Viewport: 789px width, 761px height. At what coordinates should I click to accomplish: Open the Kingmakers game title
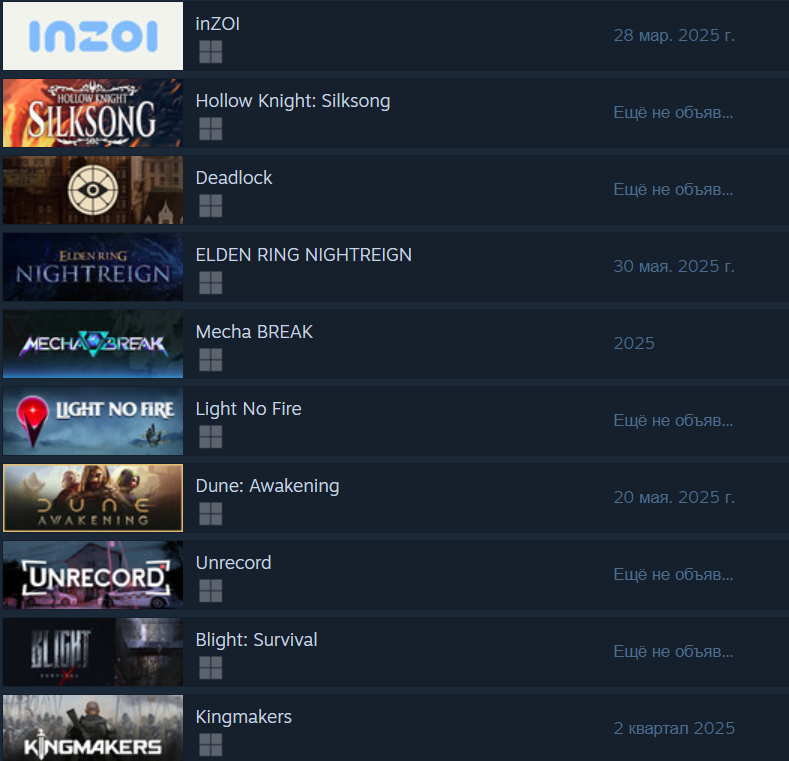click(244, 717)
